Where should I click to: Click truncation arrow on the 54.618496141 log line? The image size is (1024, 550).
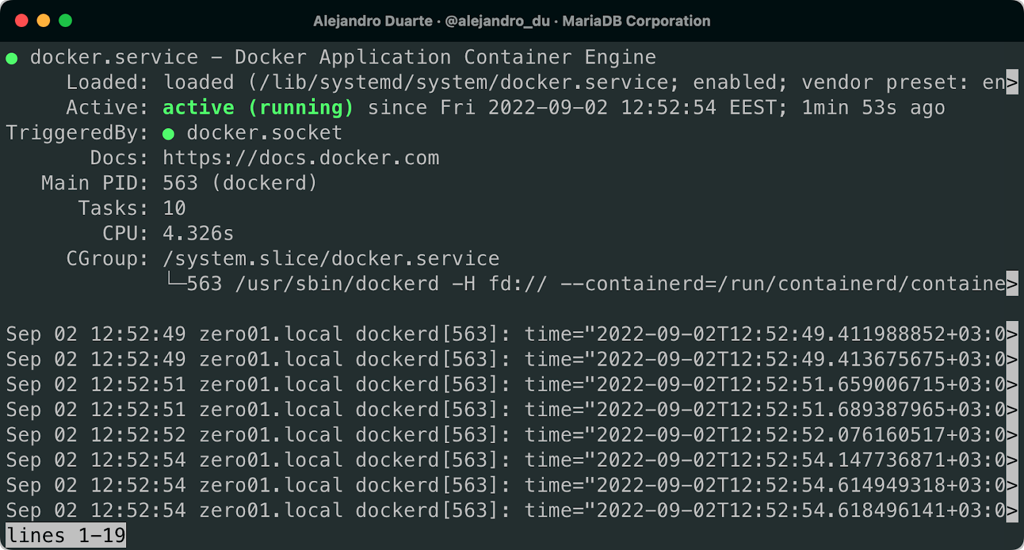1012,510
